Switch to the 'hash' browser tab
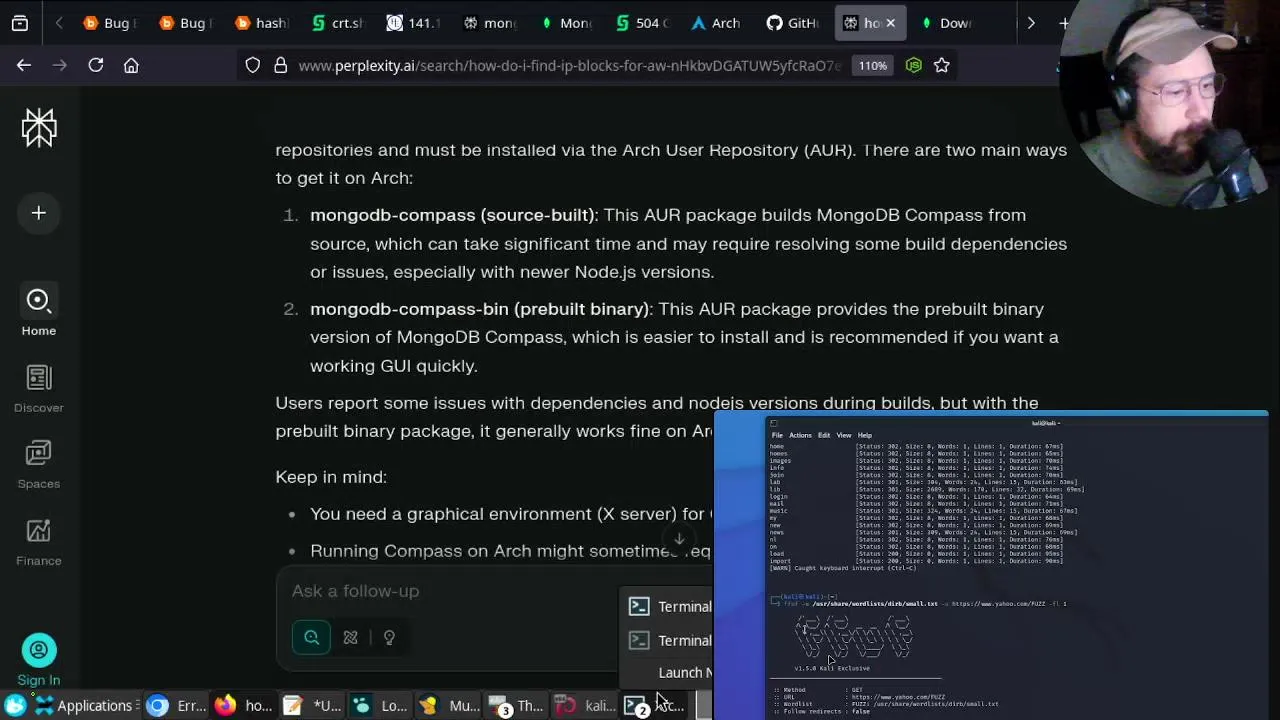Screen dimensions: 1280x720 (x=260, y=22)
